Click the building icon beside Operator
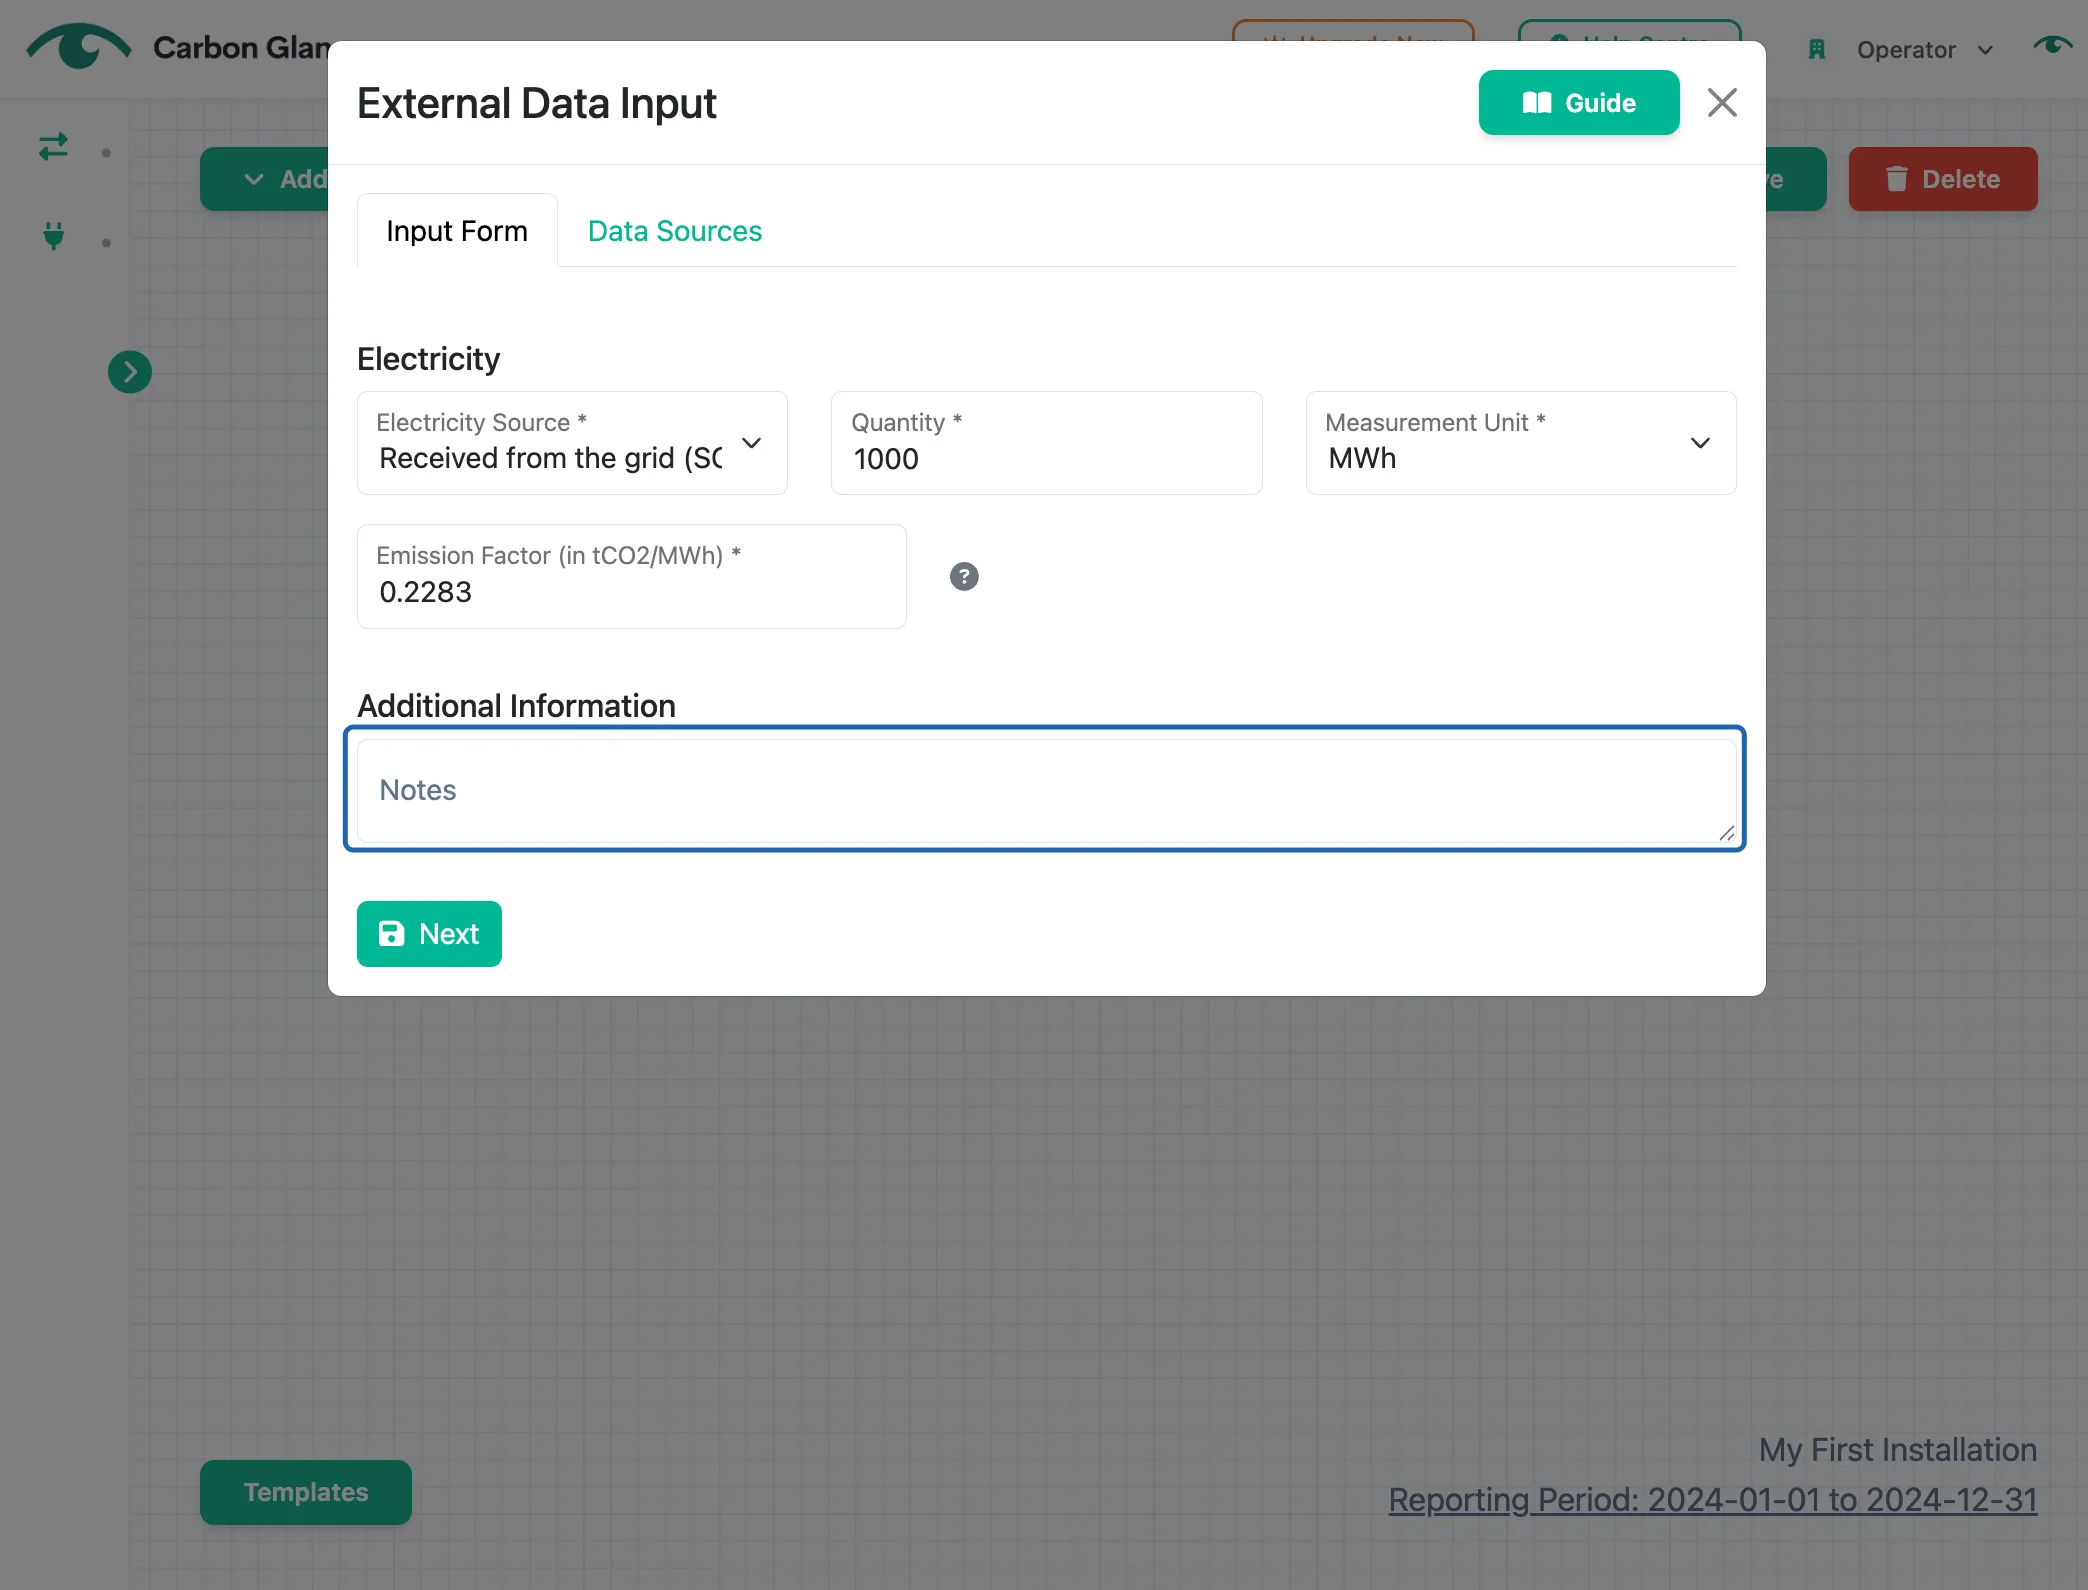Screen dimensions: 2088x1590 point(1817,50)
